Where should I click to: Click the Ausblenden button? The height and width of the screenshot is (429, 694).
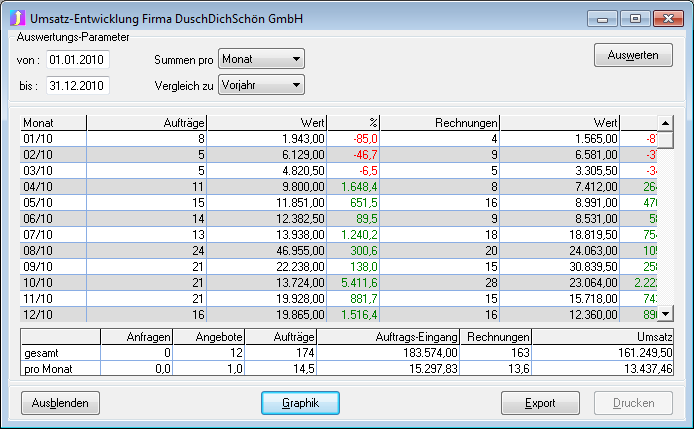click(61, 403)
